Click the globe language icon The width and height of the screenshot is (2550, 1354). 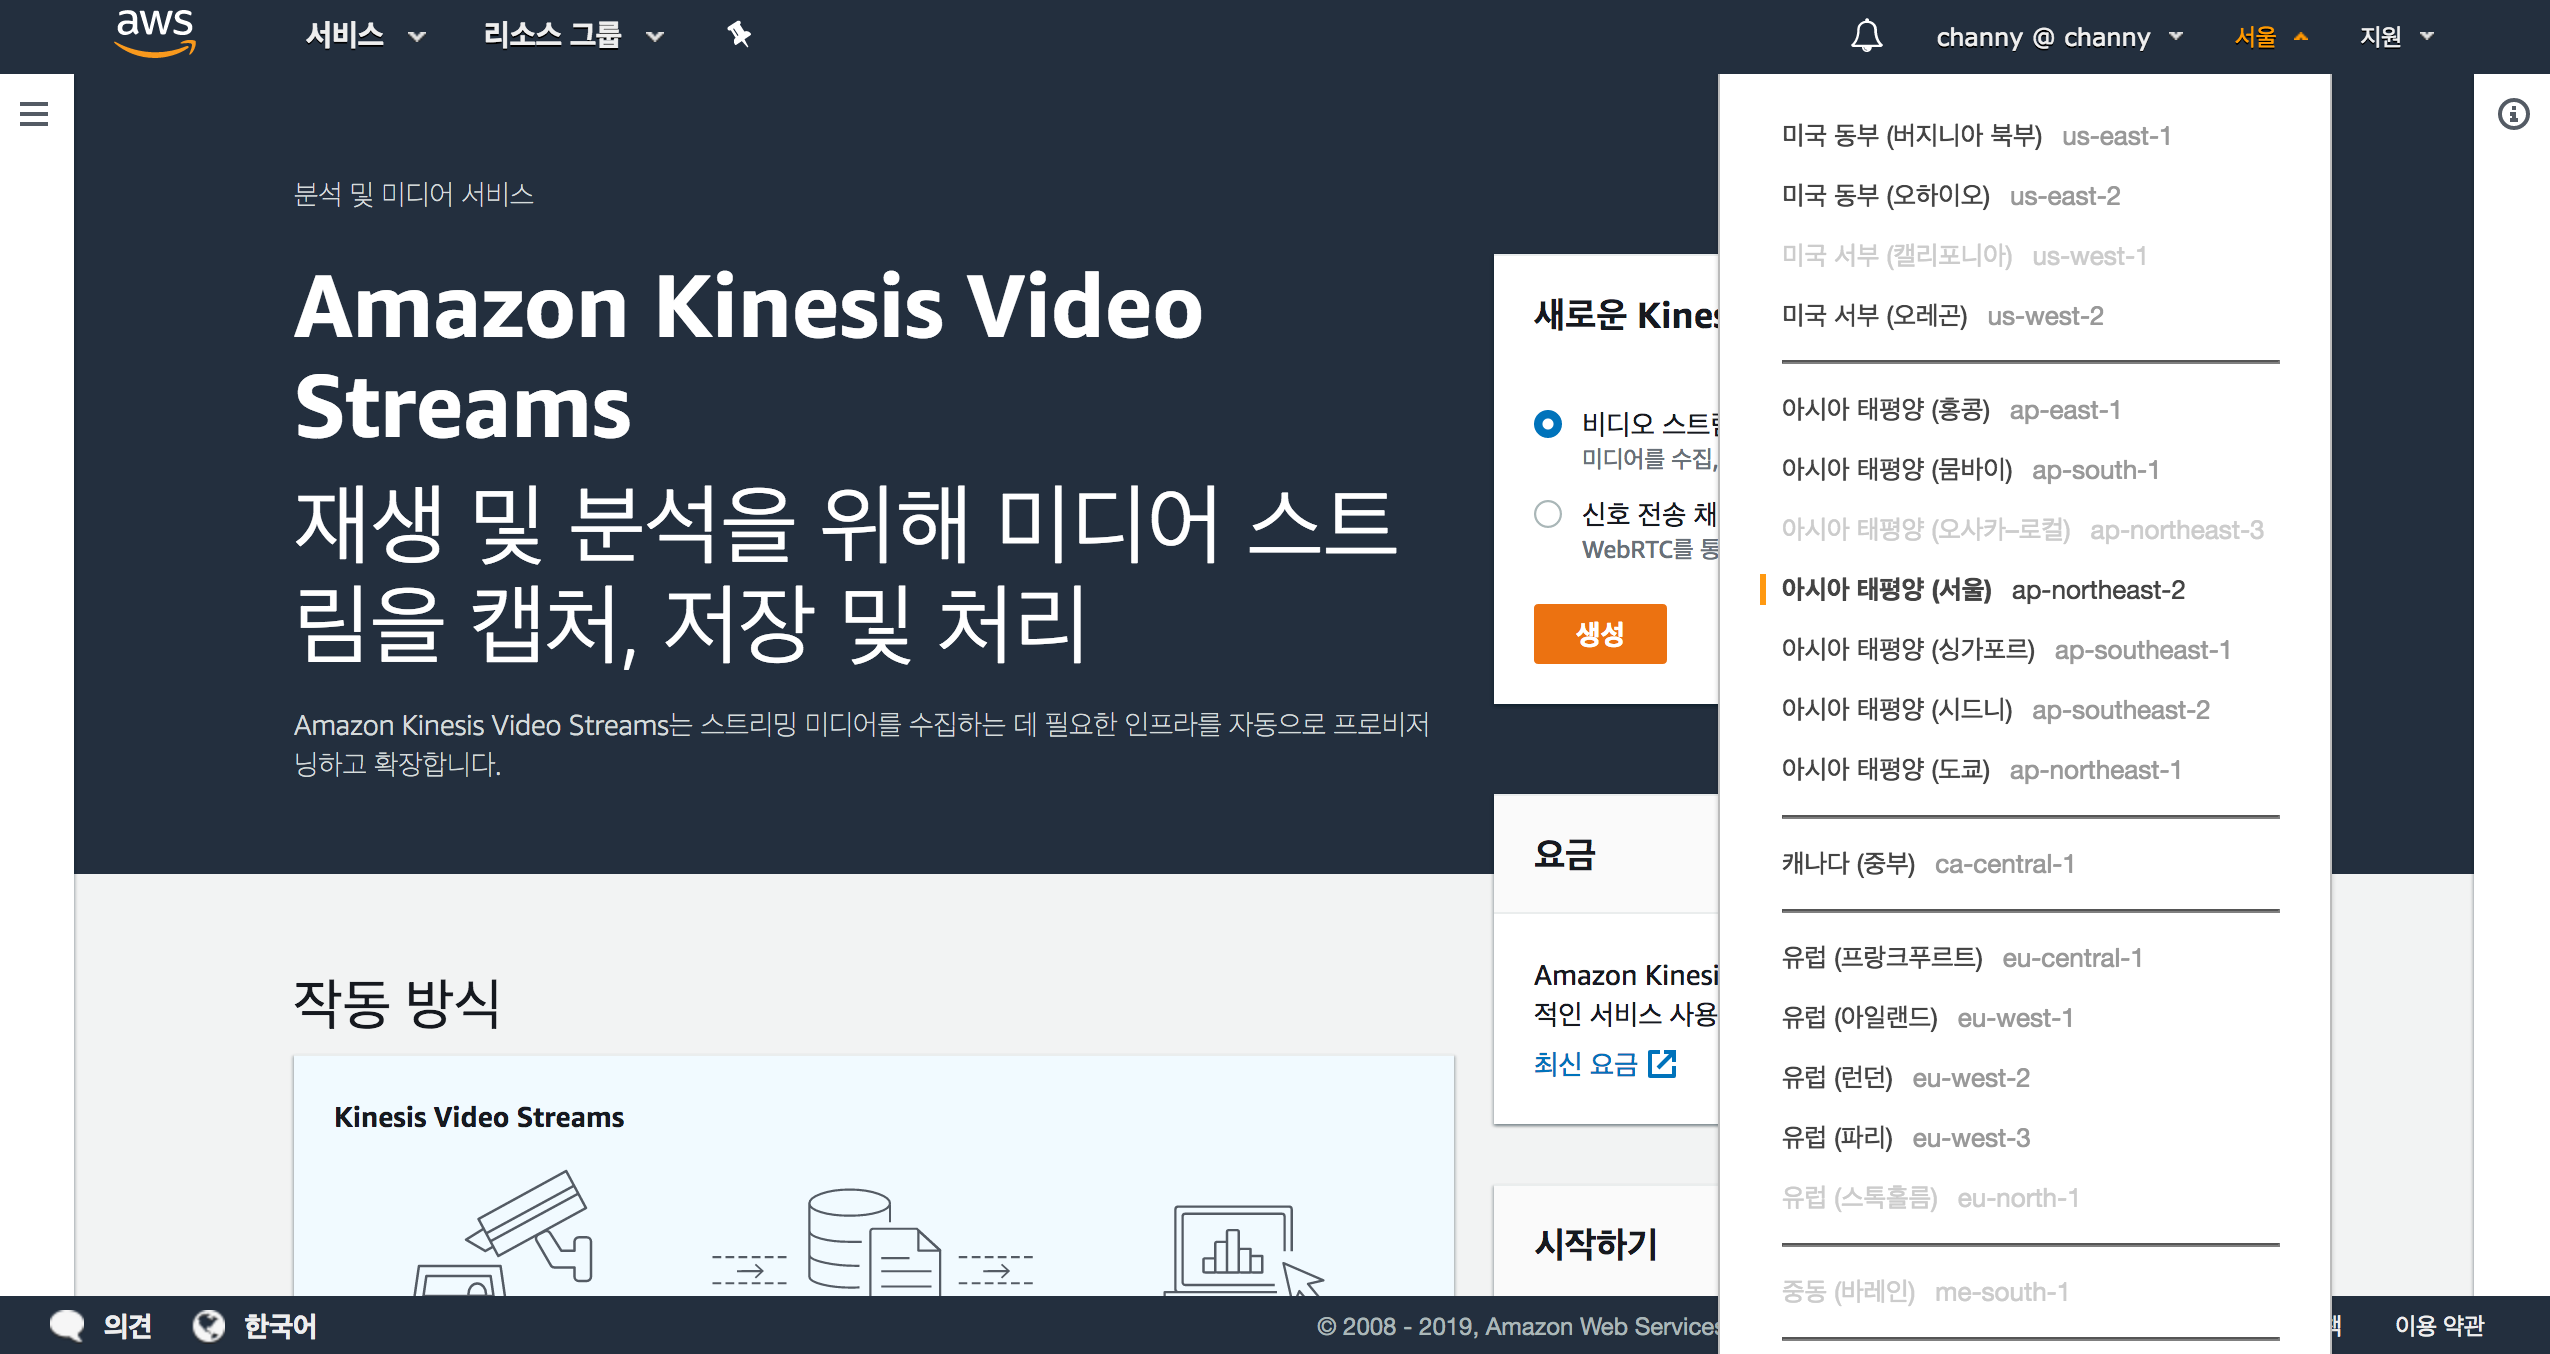pyautogui.click(x=209, y=1326)
